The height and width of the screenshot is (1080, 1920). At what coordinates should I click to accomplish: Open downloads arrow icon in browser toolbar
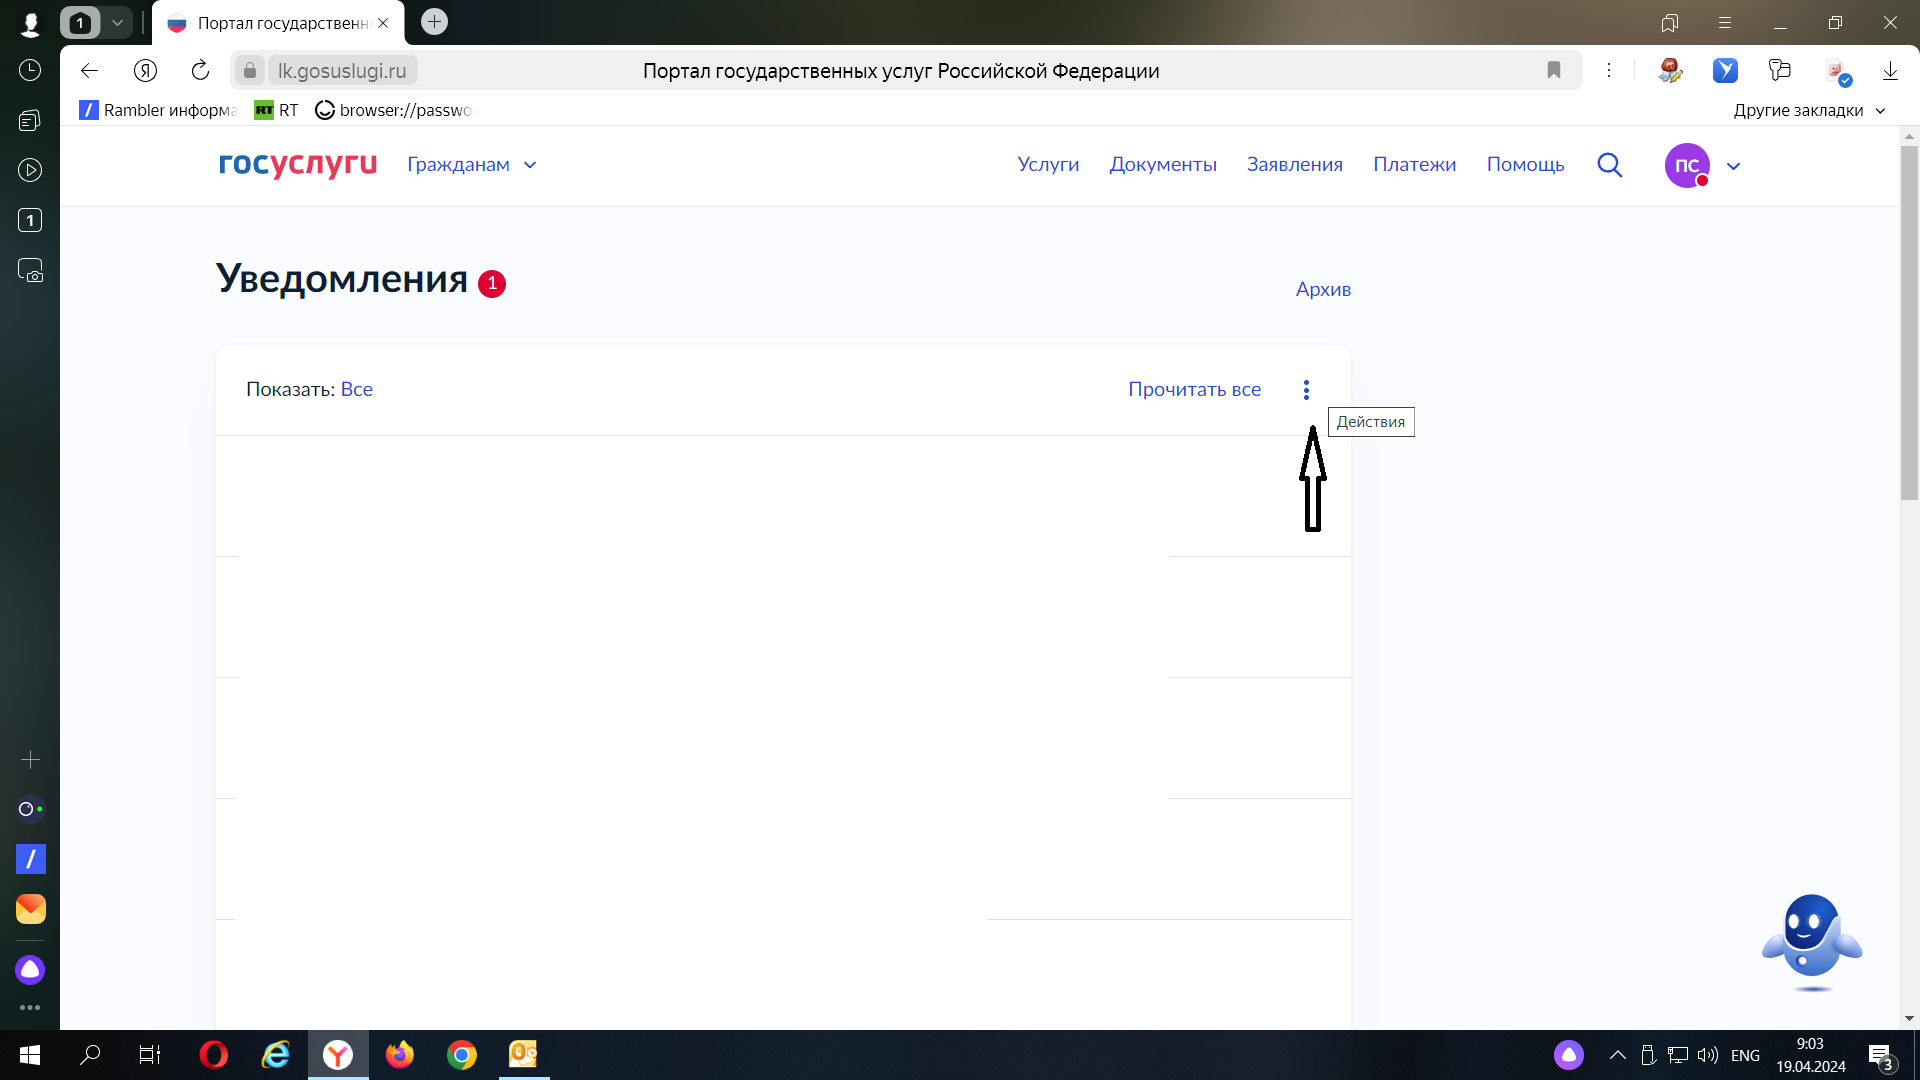[1890, 70]
